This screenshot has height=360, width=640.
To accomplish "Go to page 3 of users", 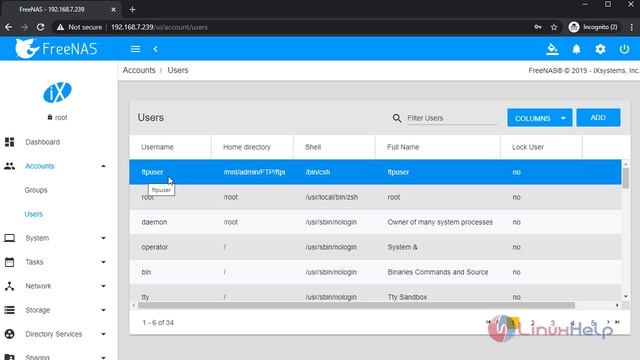I will [x=552, y=322].
